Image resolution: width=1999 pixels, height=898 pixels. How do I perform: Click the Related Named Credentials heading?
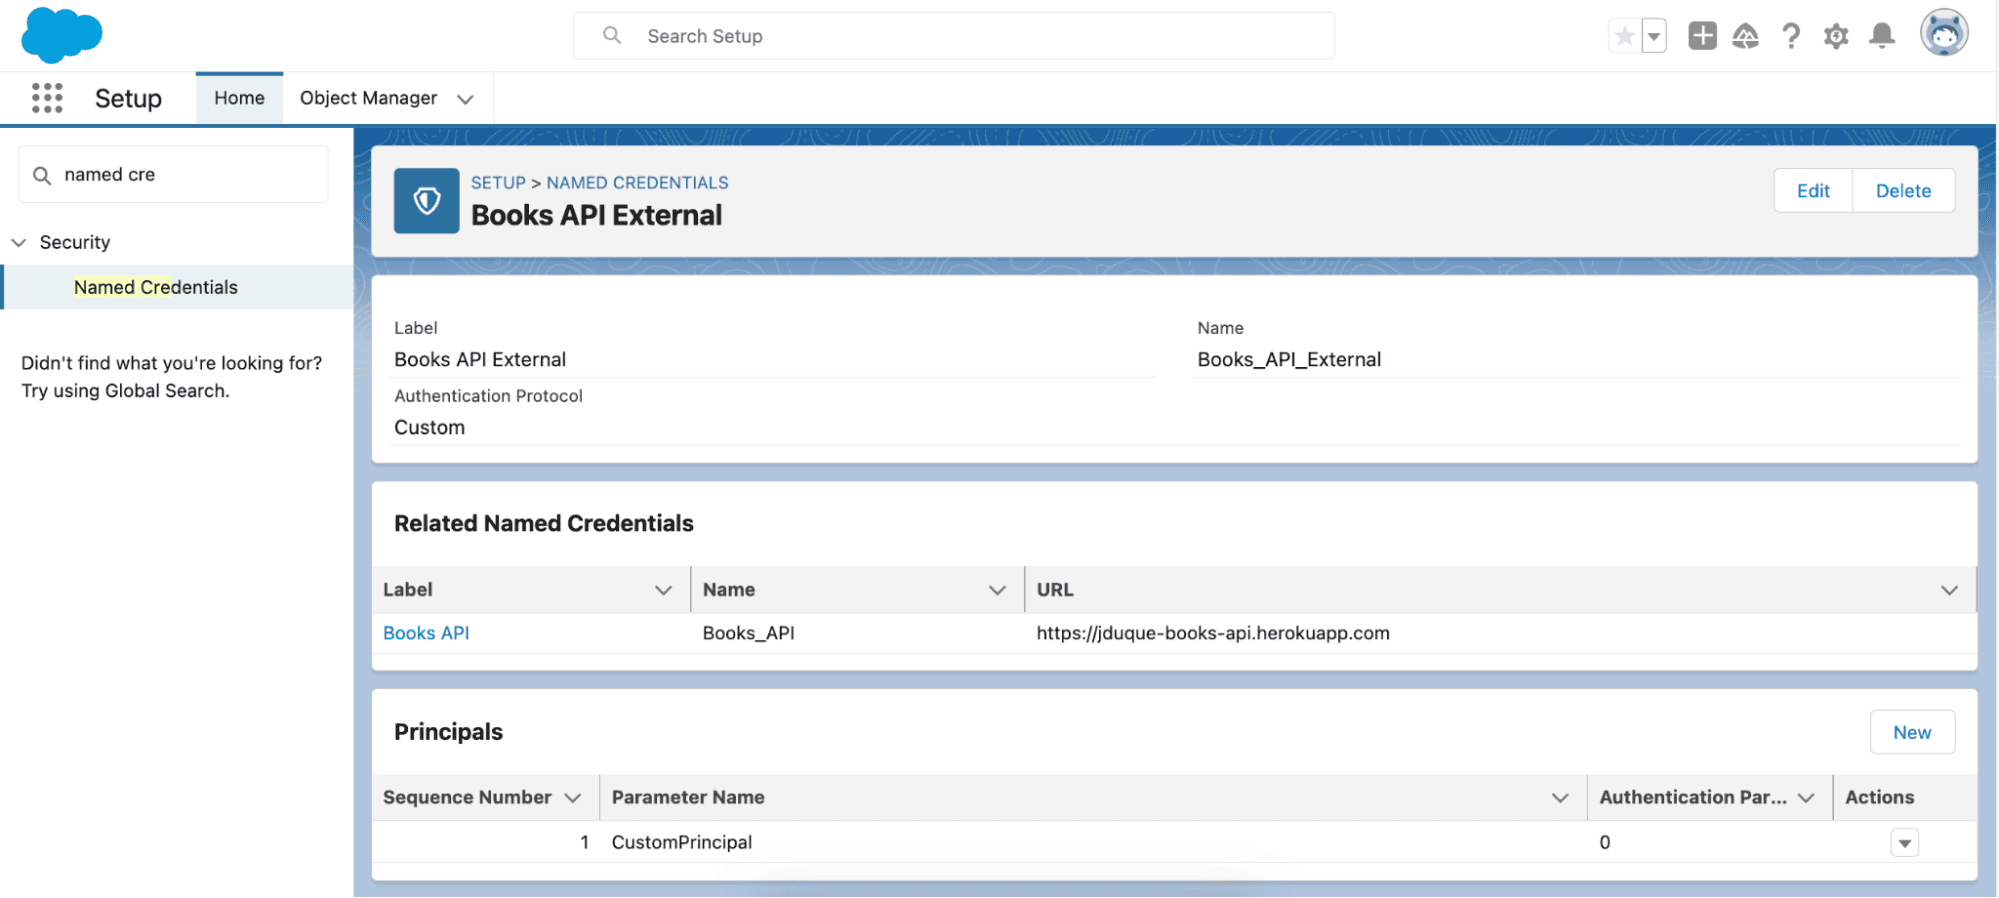544,524
